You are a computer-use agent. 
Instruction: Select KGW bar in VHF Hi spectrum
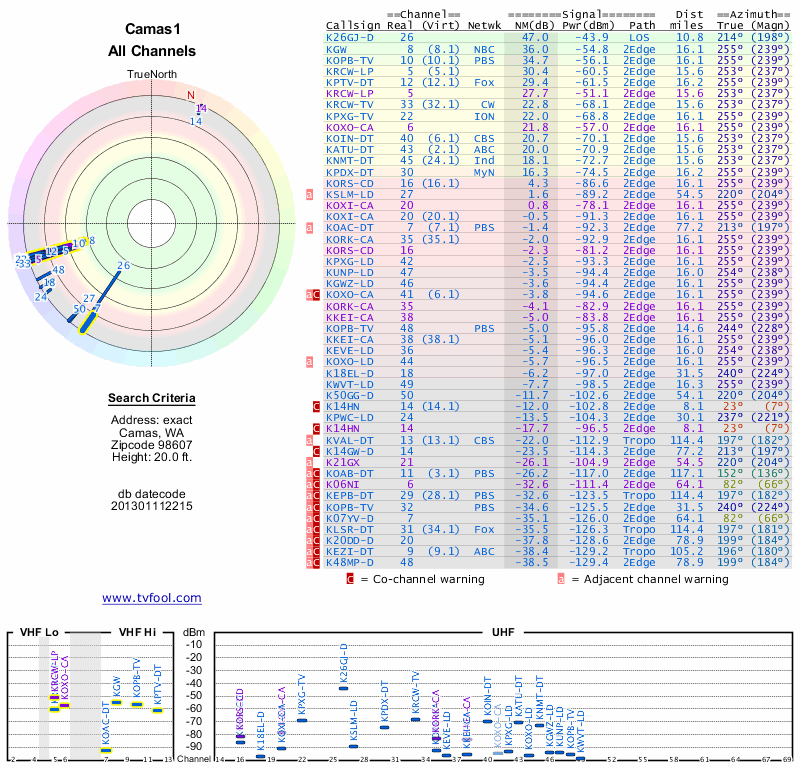click(116, 702)
